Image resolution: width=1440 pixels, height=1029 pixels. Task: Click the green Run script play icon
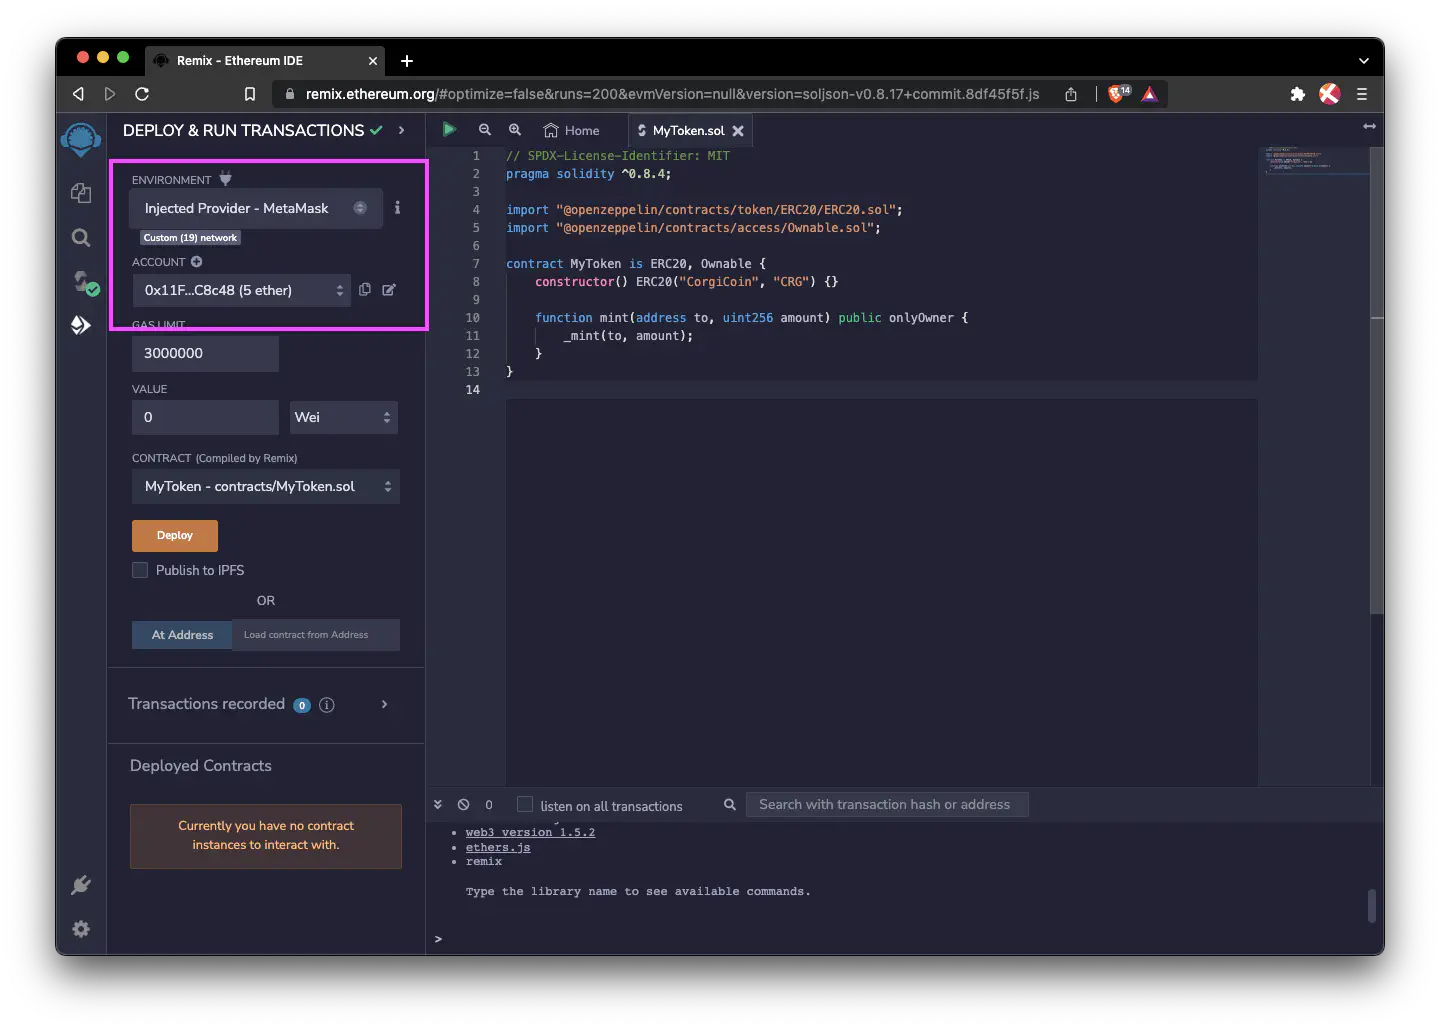click(449, 129)
